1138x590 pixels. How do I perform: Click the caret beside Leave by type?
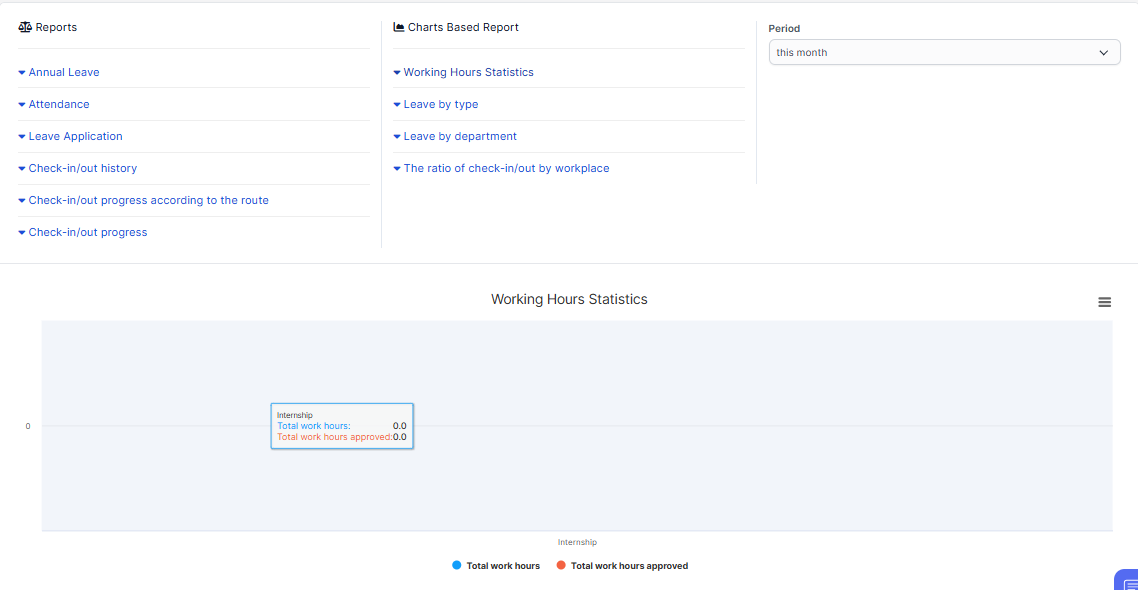click(x=397, y=105)
